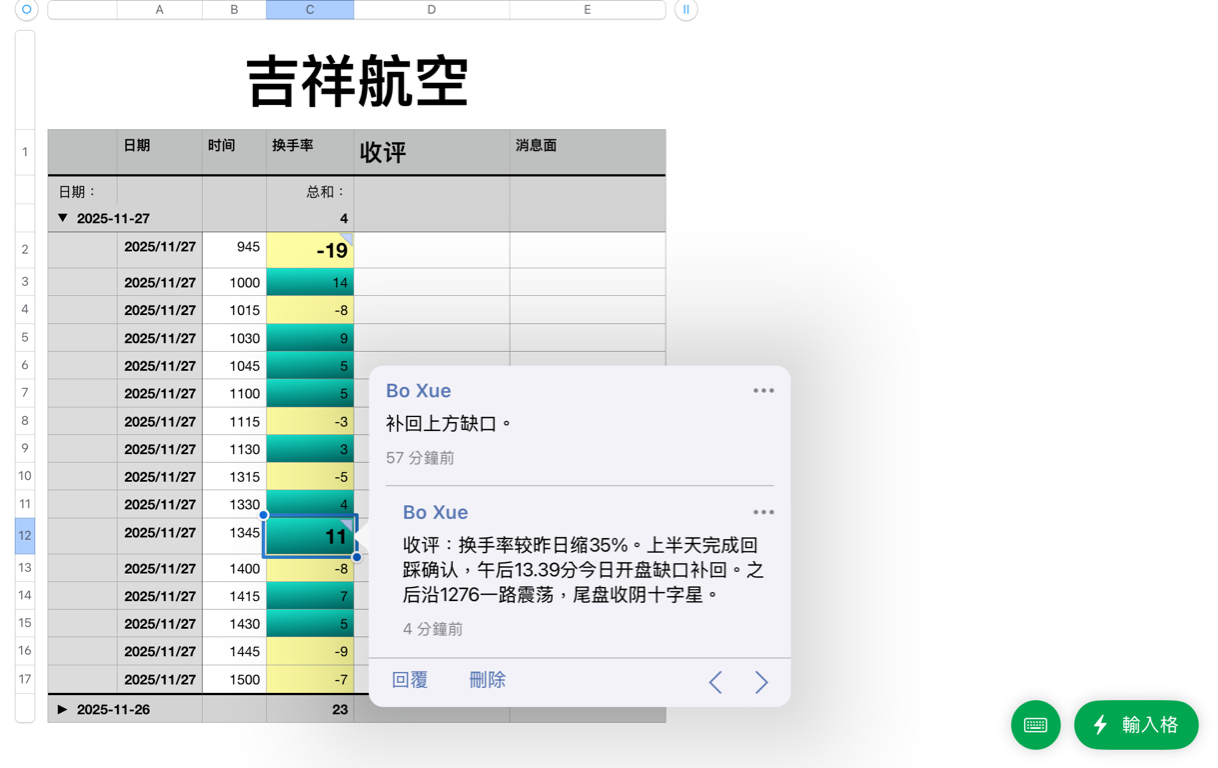Select the -19 cell with comment marker
Image resolution: width=1218 pixels, height=768 pixels.
point(310,250)
